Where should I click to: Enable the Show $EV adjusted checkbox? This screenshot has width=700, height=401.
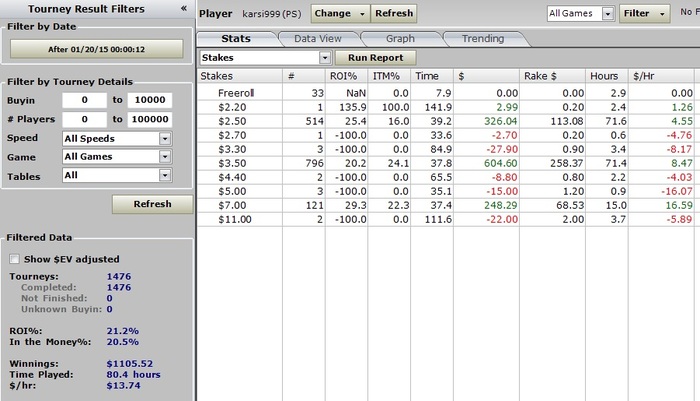coord(15,258)
